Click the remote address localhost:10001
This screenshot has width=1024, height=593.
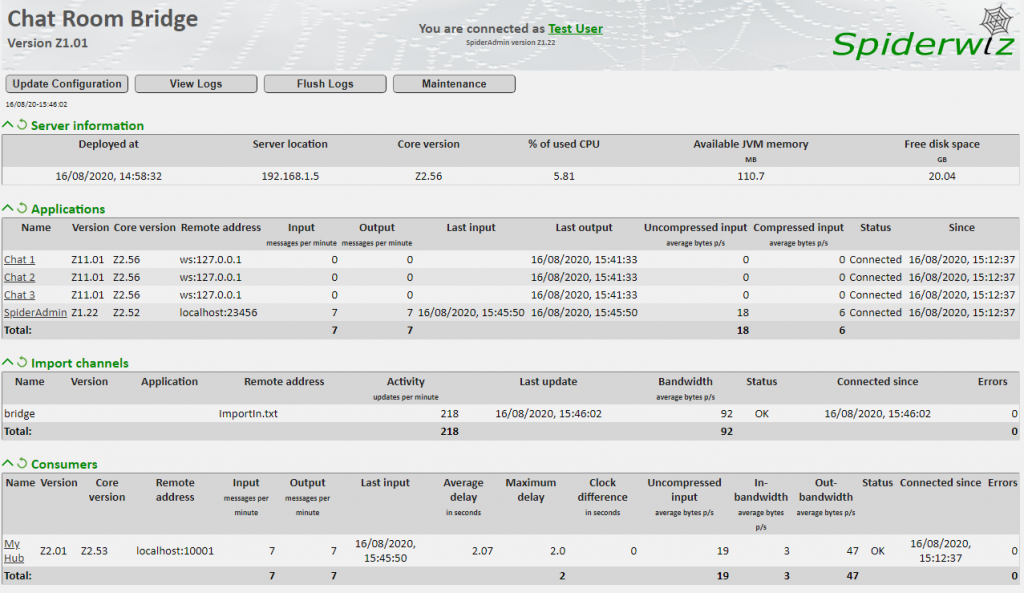click(x=175, y=551)
